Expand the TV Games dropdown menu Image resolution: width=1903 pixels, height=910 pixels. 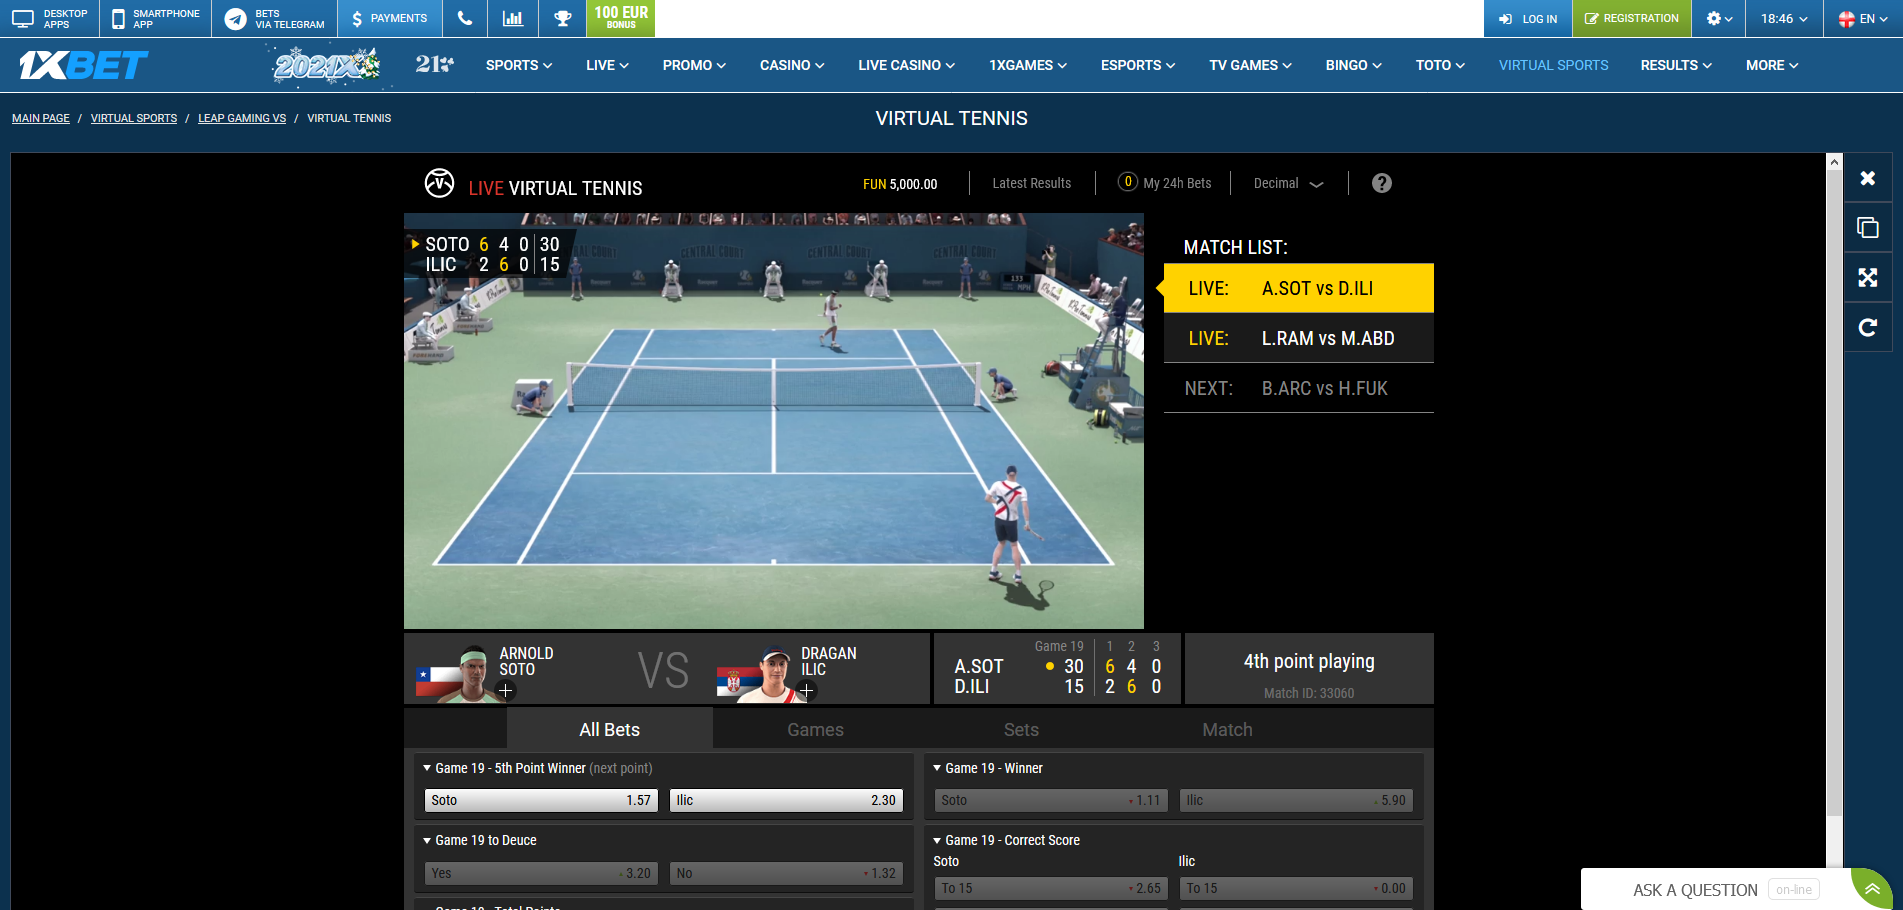click(1250, 66)
